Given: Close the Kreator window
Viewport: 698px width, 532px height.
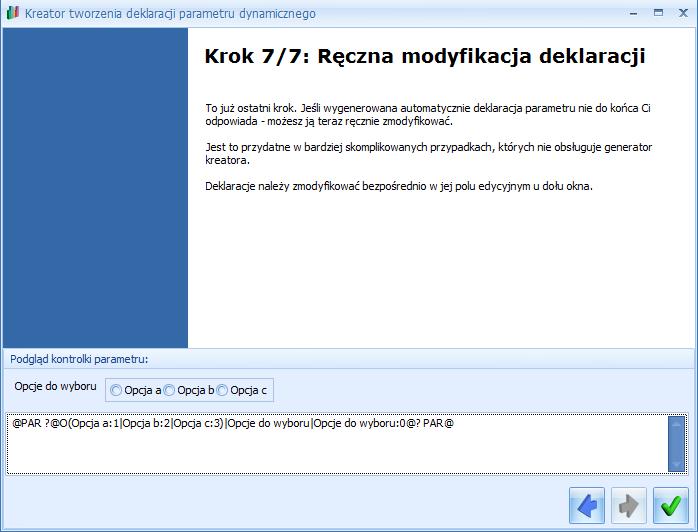Looking at the screenshot, I should [x=683, y=13].
